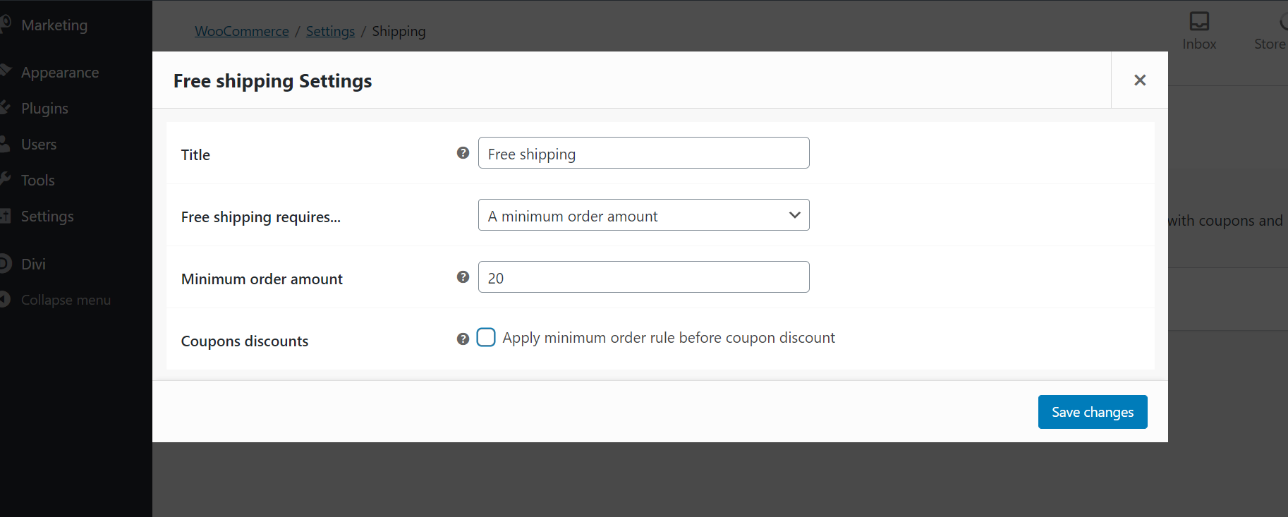Click the Tools wrench icon
1288x517 pixels.
5,180
